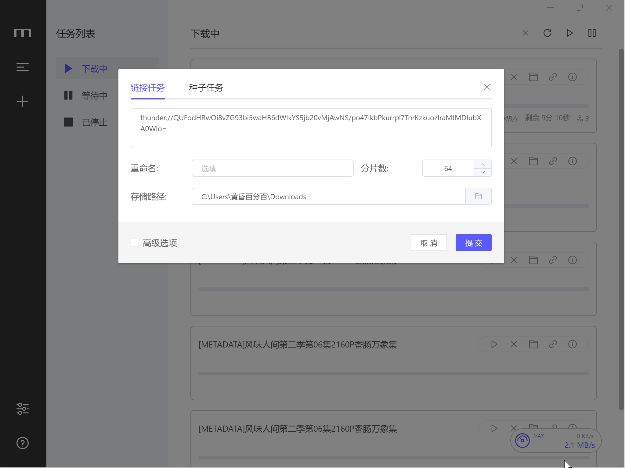Toggle the 高级选项 checkbox

pos(134,242)
